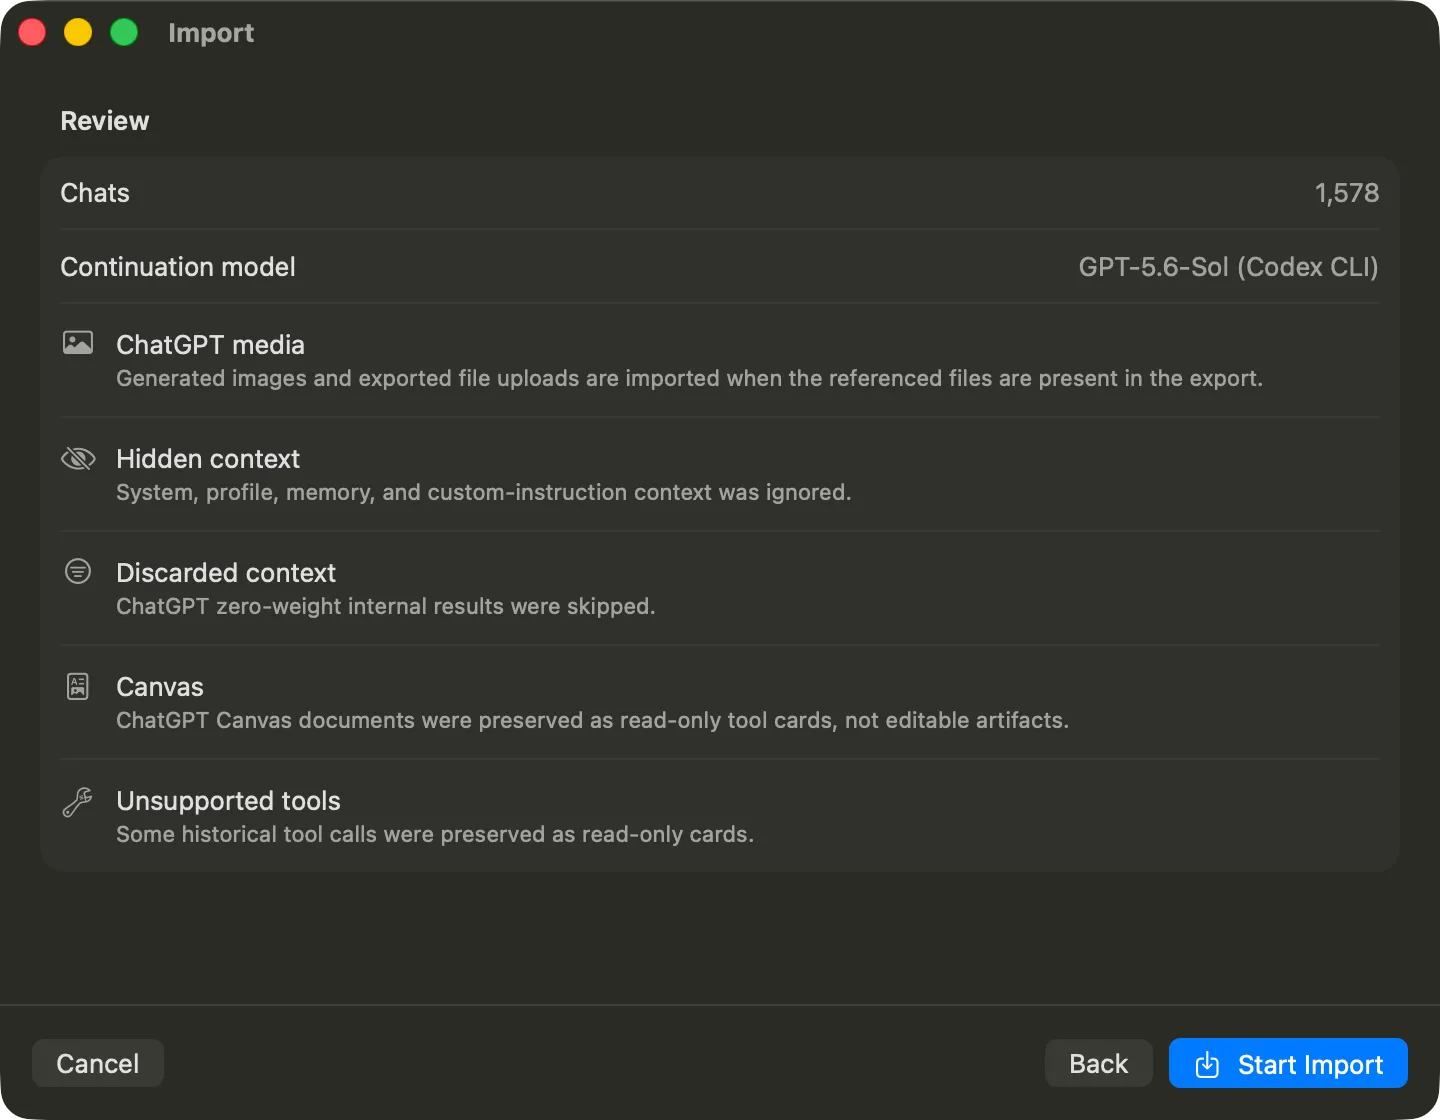Click the Discarded context lines icon
Viewport: 1440px width, 1120px height.
coord(78,571)
